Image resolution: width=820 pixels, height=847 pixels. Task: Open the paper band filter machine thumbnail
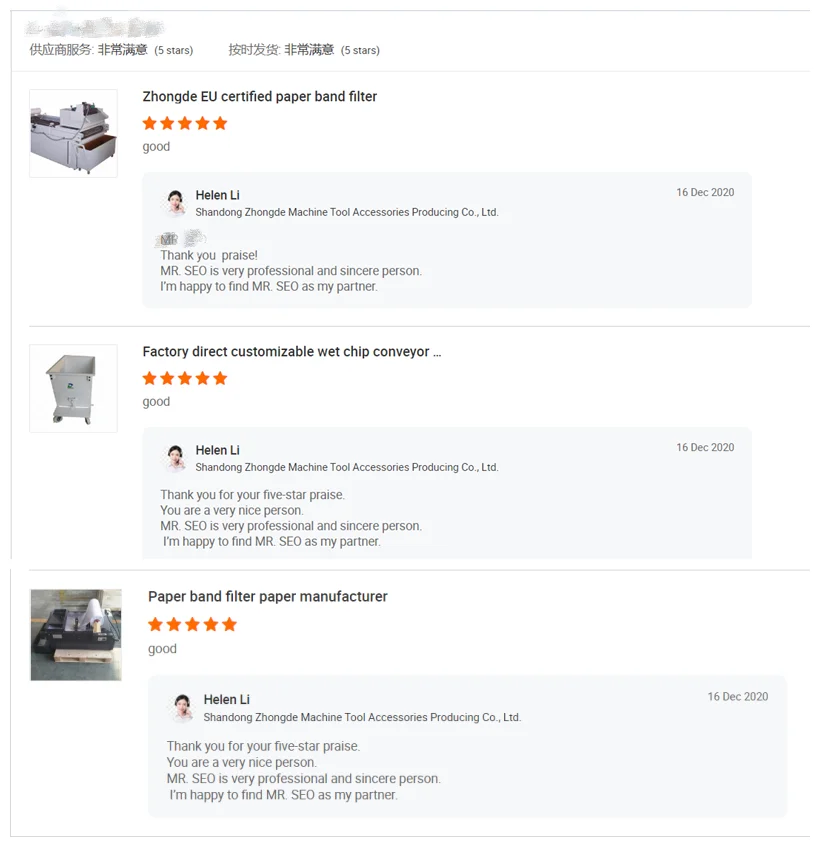[x=73, y=133]
